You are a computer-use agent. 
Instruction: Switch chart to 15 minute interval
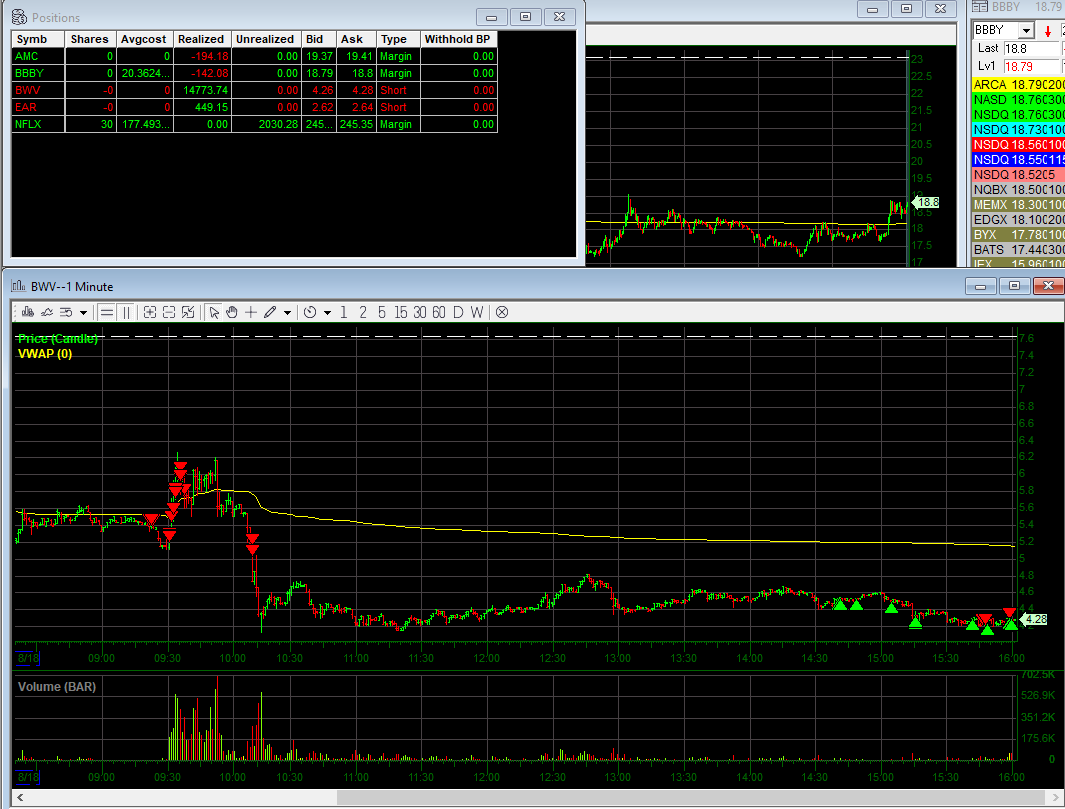(401, 312)
